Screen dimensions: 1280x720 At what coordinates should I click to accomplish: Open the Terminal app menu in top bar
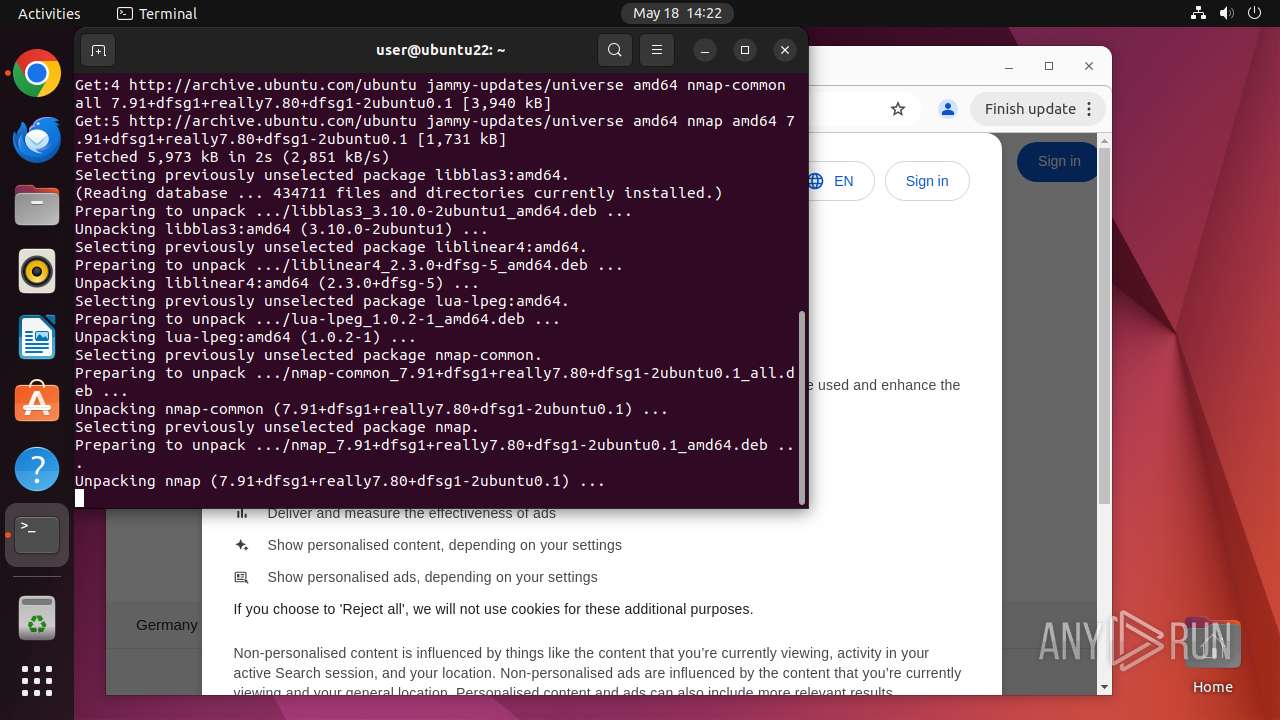[x=157, y=13]
